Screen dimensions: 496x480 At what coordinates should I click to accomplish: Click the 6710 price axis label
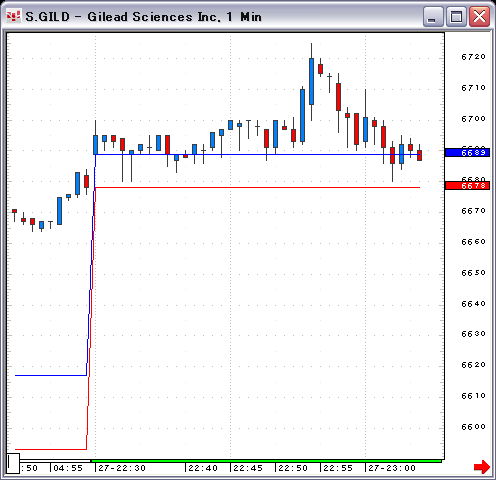point(473,88)
